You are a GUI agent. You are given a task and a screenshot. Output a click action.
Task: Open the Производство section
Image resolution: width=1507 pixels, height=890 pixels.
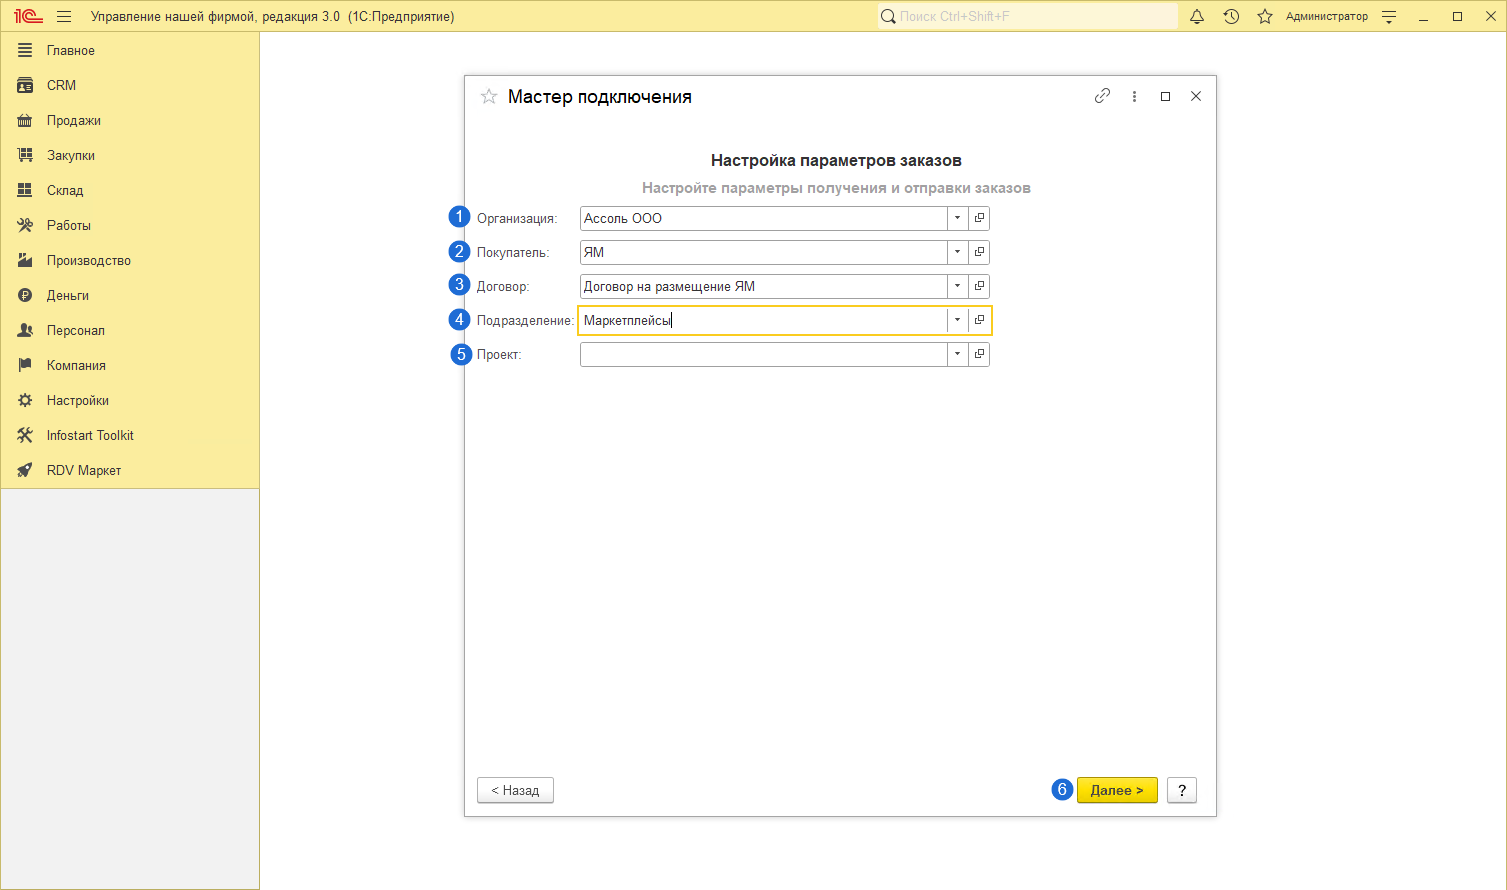130,260
